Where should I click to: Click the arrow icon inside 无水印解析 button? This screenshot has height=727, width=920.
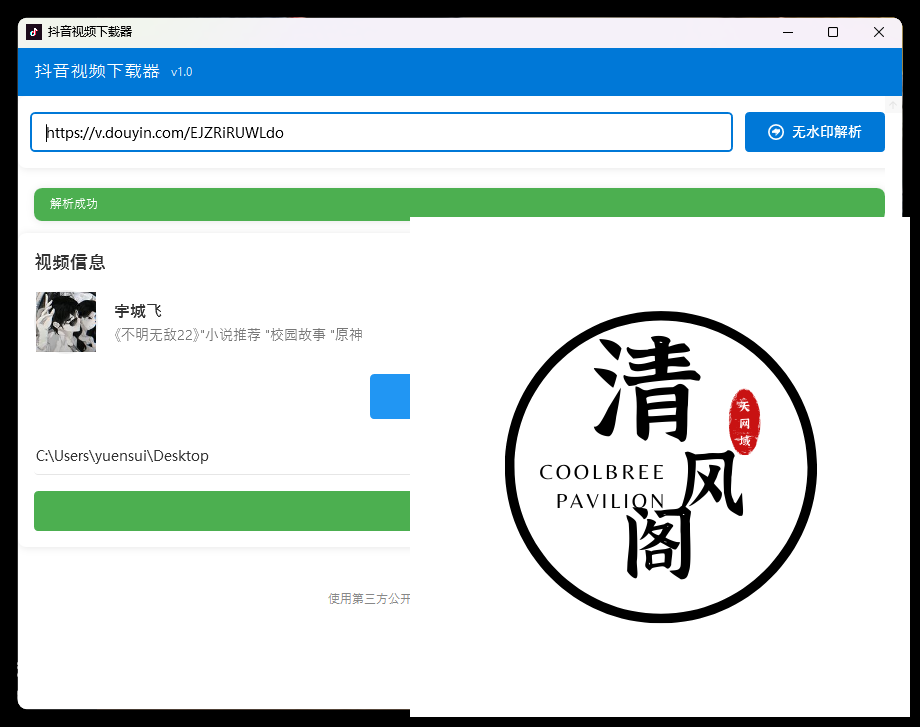[776, 132]
